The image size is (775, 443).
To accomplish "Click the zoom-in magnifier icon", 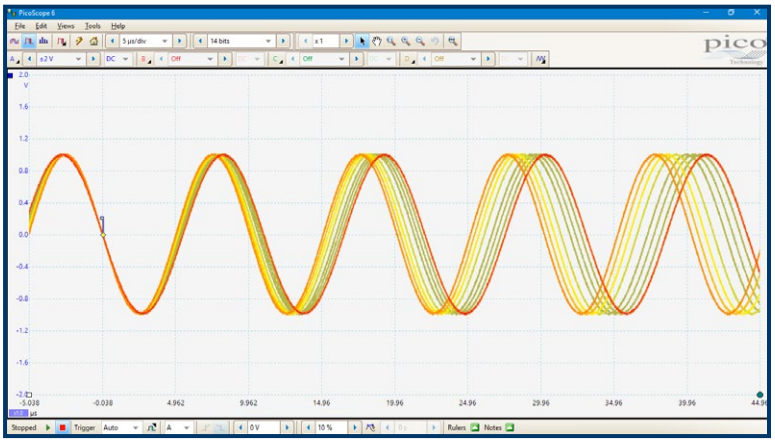I will point(406,41).
